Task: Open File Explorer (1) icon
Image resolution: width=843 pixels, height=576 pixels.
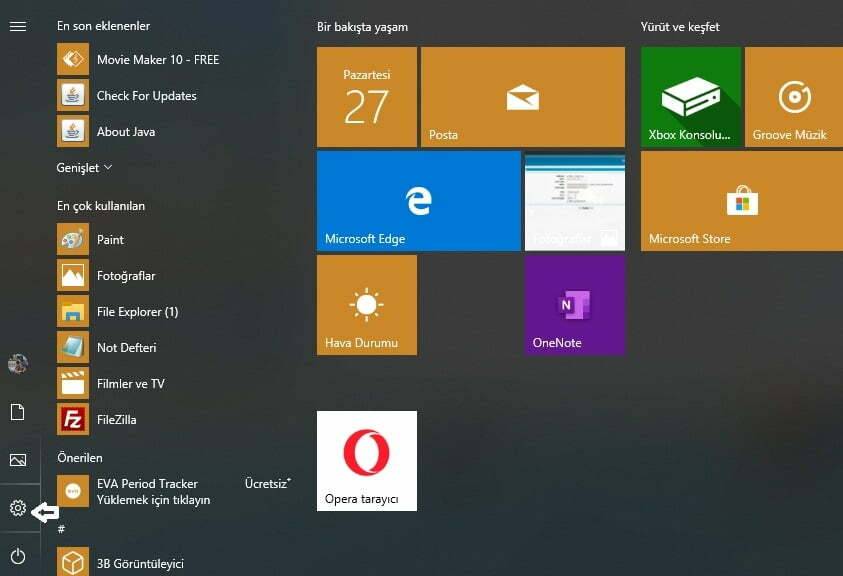Action: (x=73, y=311)
